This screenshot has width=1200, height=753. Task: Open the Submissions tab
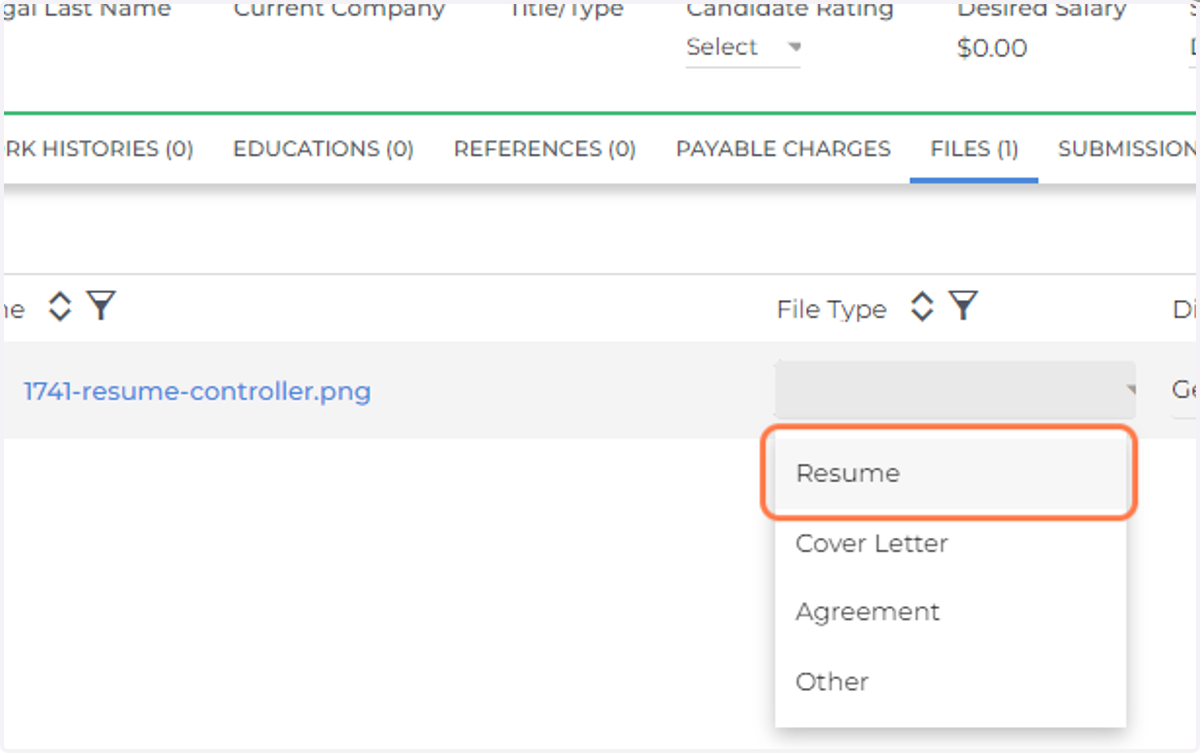coord(1127,149)
